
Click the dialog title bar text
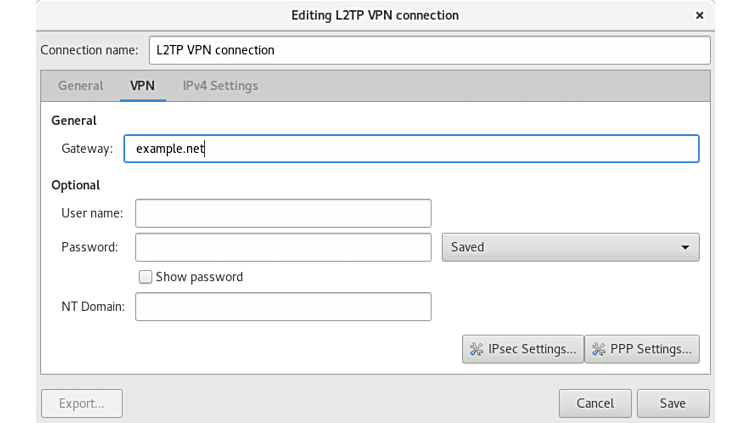[375, 15]
